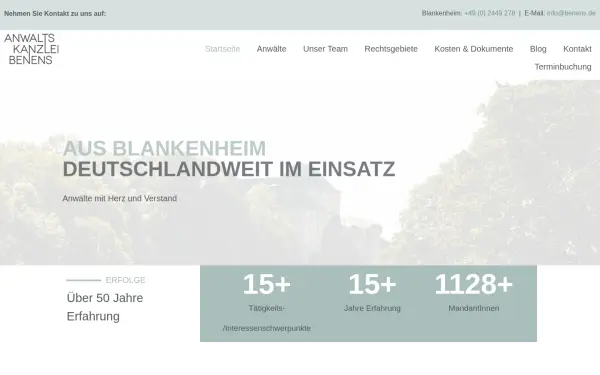Viewport: 600px width, 375px height.
Task: Click the MandantInnen label
Action: 474,308
